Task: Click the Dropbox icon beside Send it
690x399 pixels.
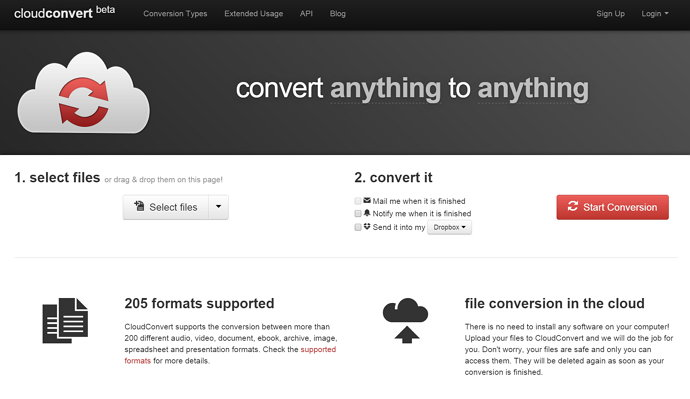Action: pyautogui.click(x=367, y=227)
